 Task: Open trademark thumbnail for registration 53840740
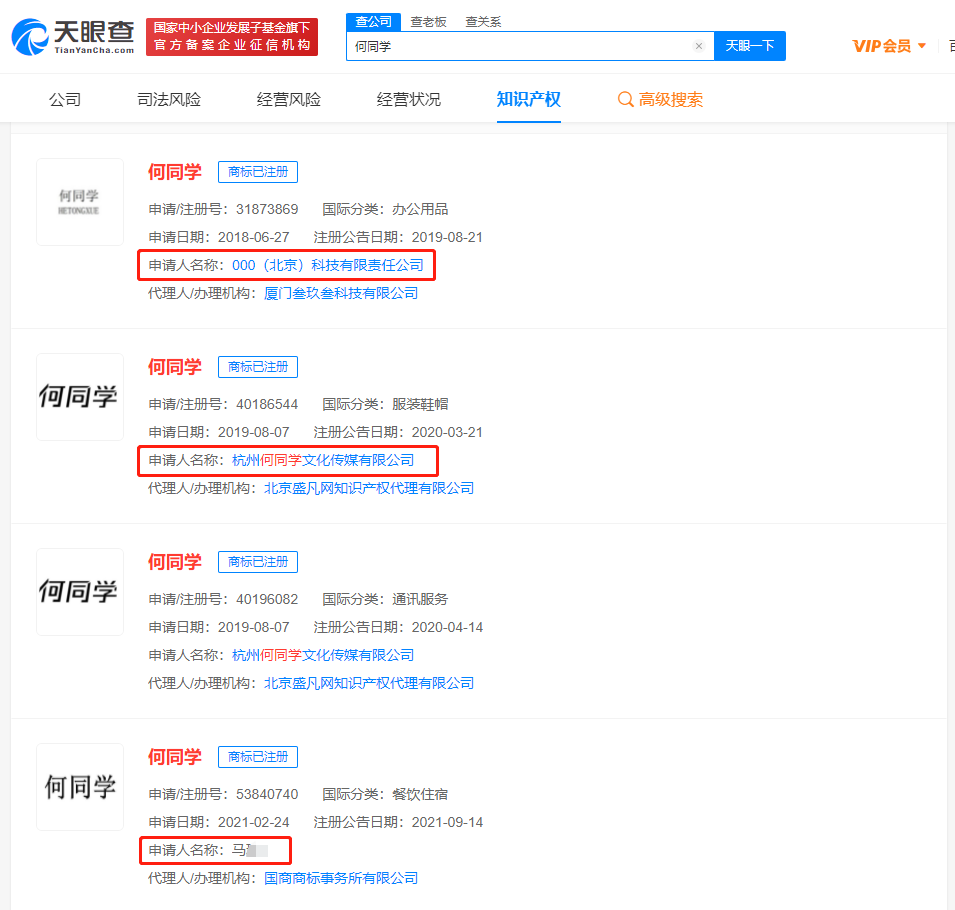click(80, 787)
